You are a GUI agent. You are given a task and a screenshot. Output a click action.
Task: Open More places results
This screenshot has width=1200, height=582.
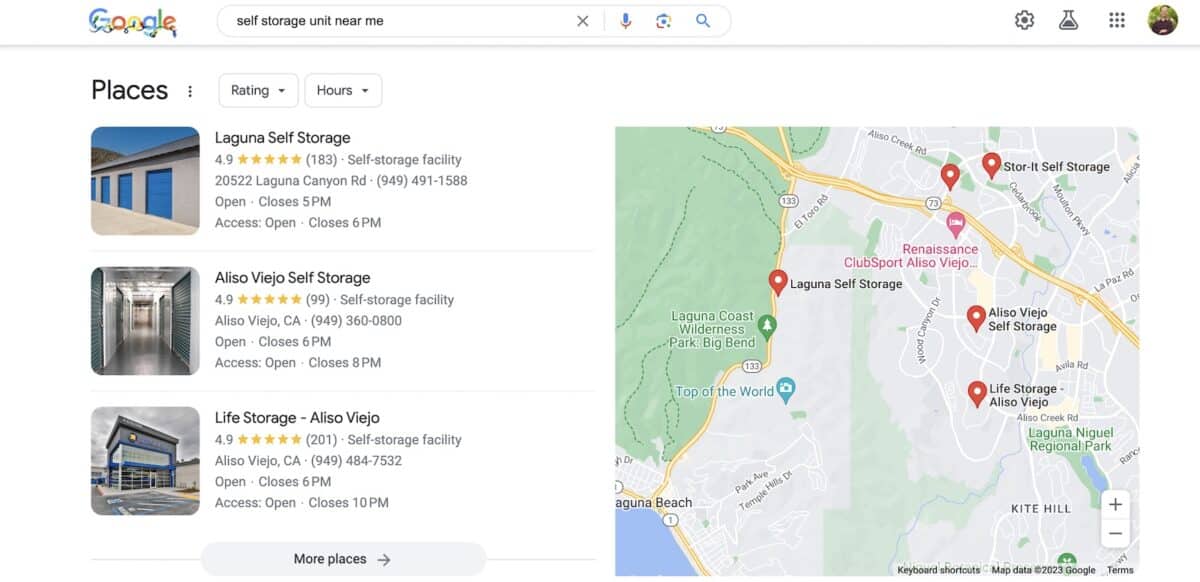pos(343,558)
